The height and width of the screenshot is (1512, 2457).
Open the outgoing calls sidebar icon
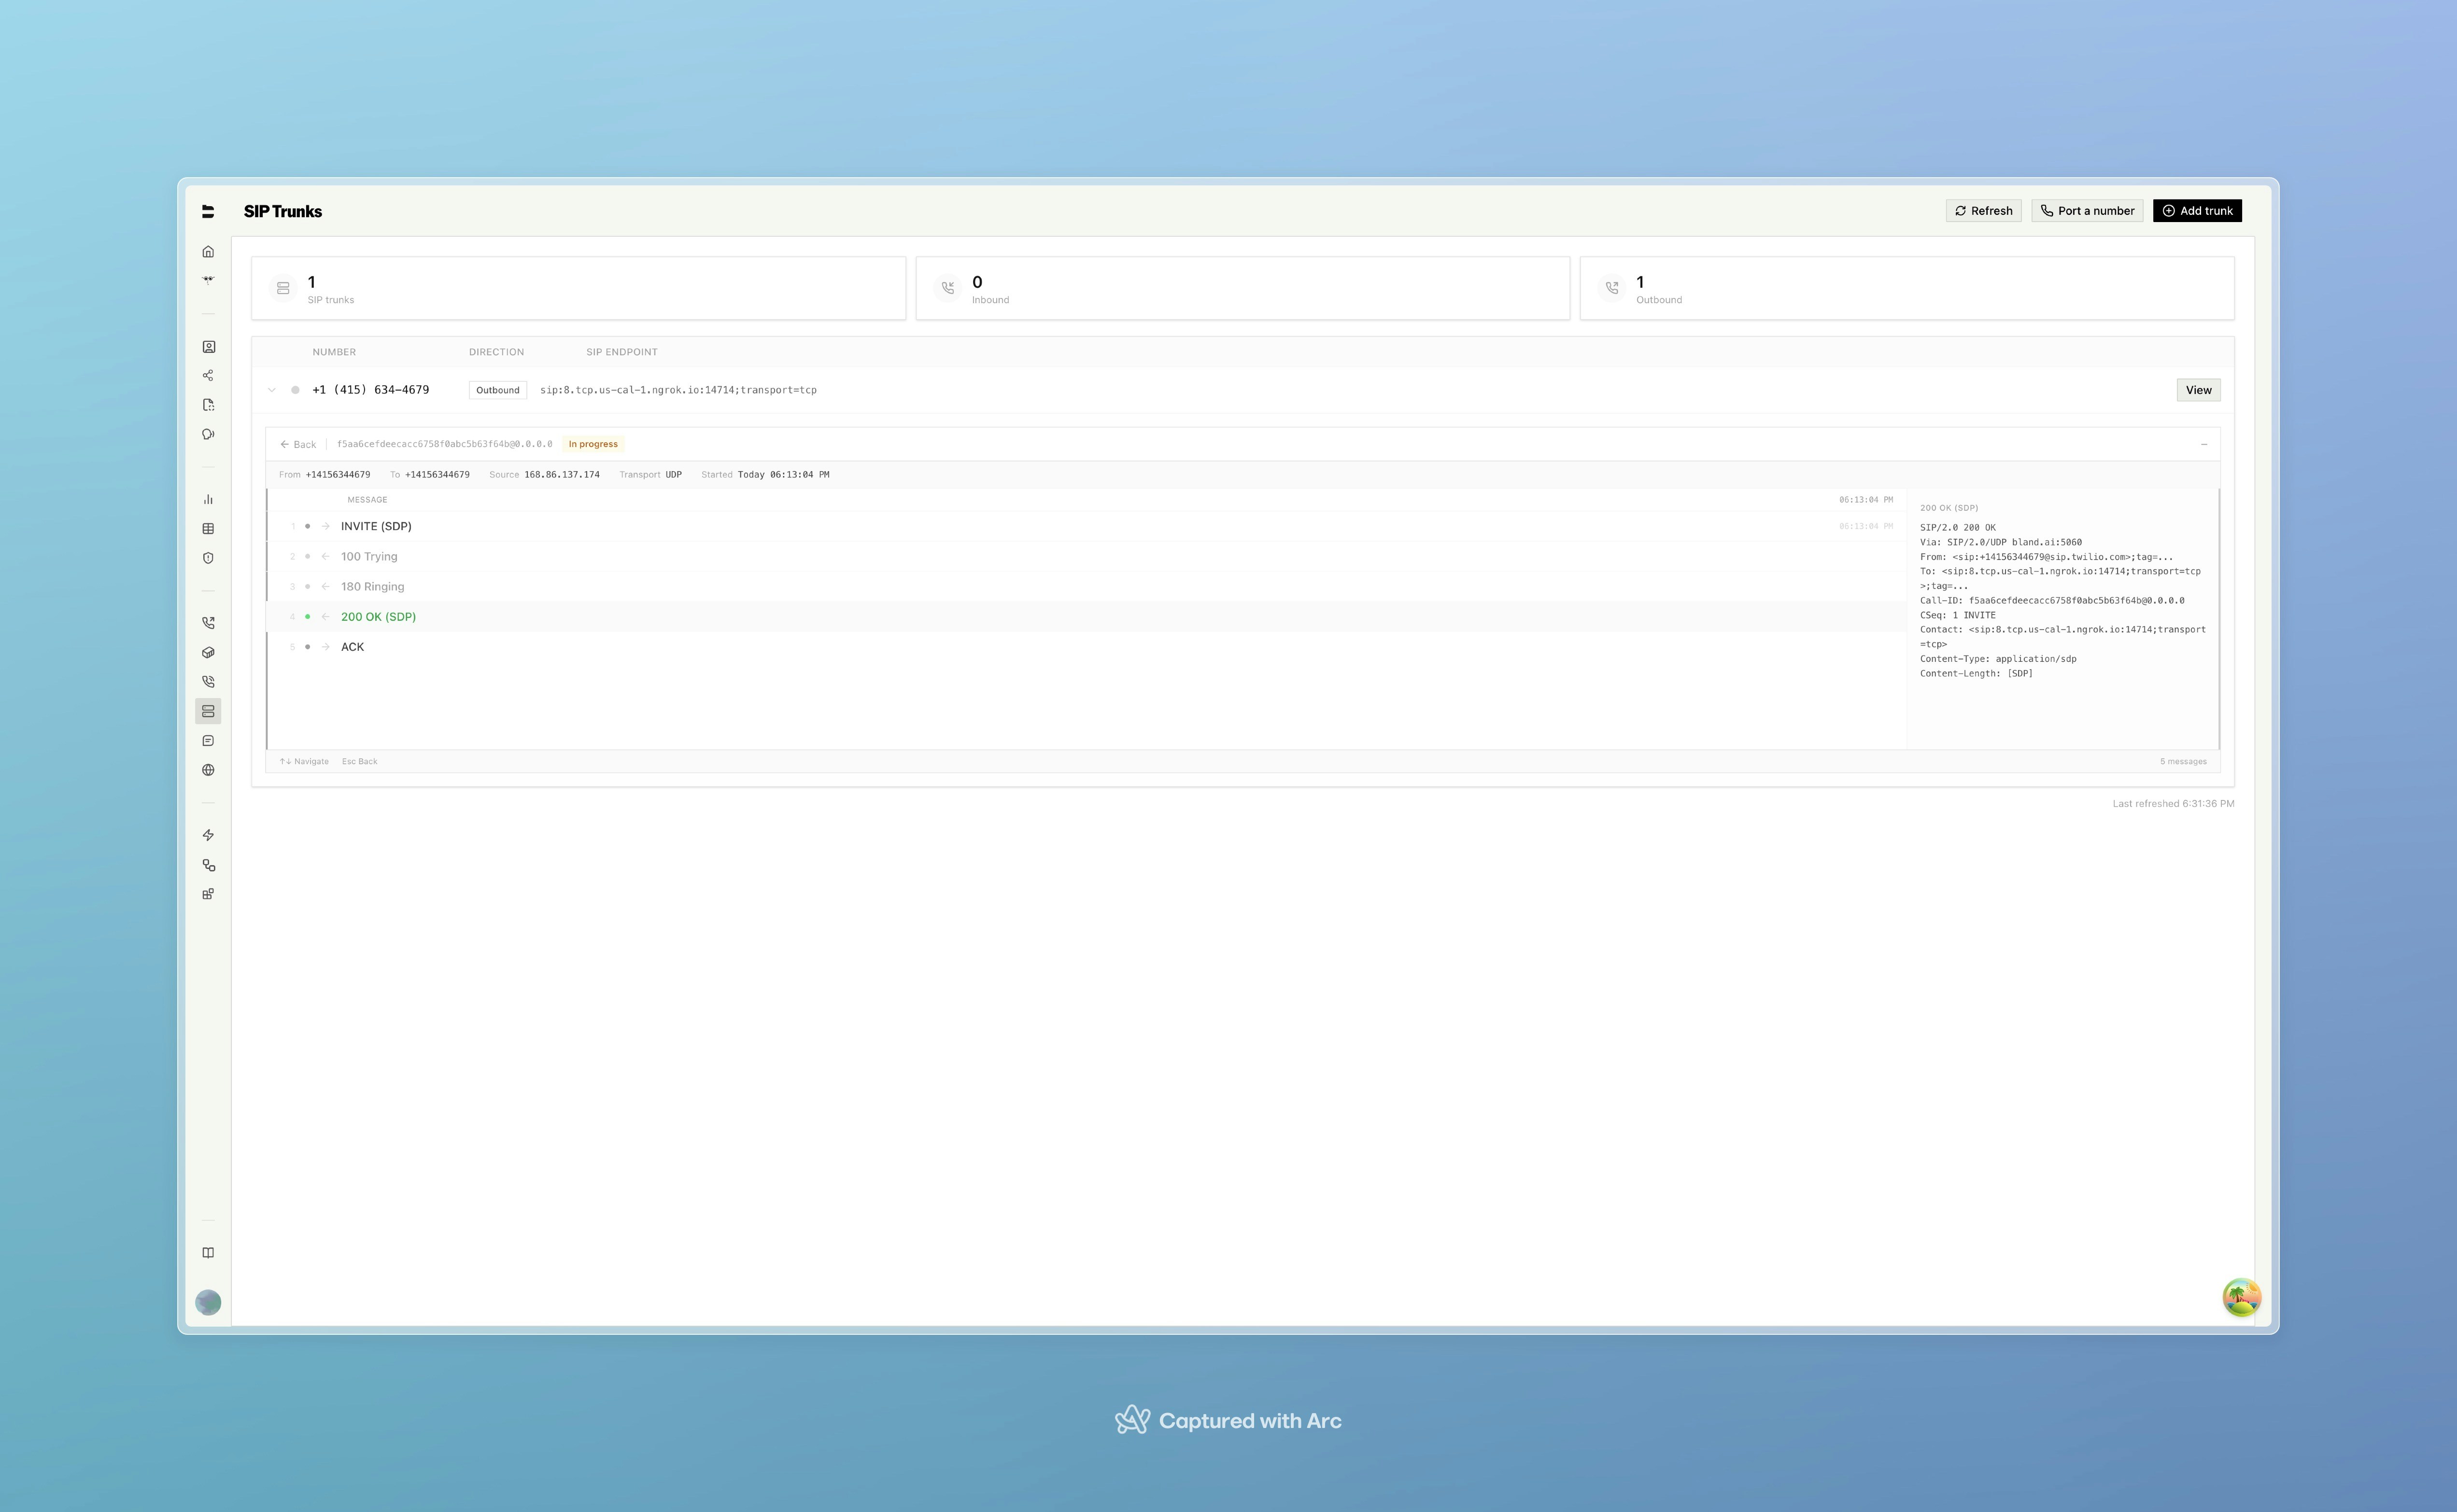coord(208,622)
